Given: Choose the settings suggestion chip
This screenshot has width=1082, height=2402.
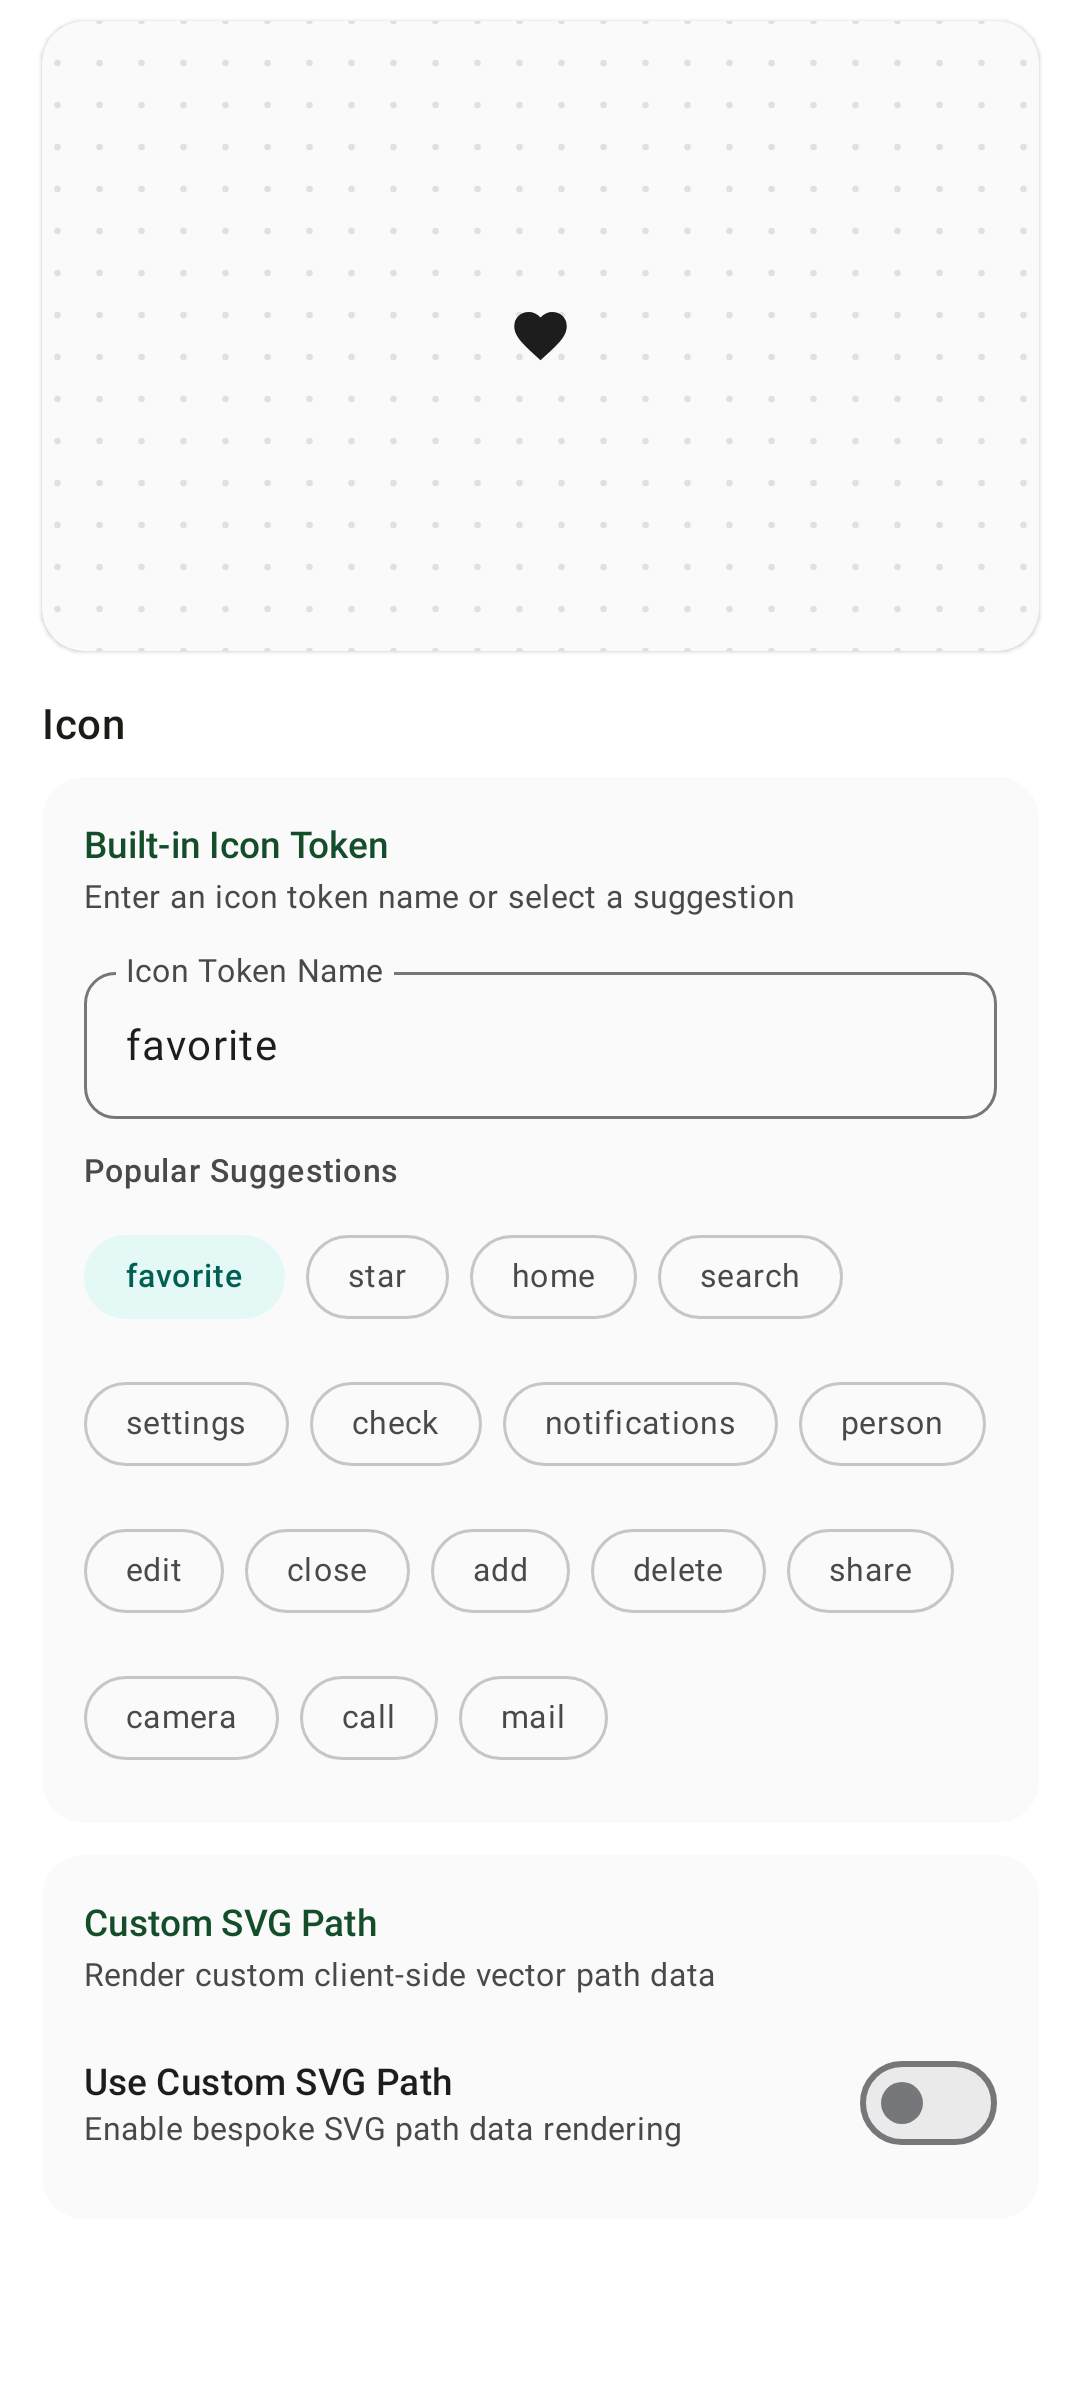Looking at the screenshot, I should point(186,1424).
